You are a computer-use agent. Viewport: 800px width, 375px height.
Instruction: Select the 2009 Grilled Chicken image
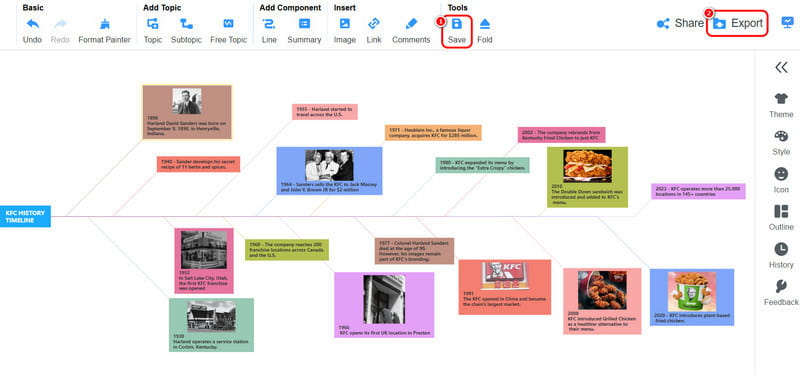click(602, 290)
